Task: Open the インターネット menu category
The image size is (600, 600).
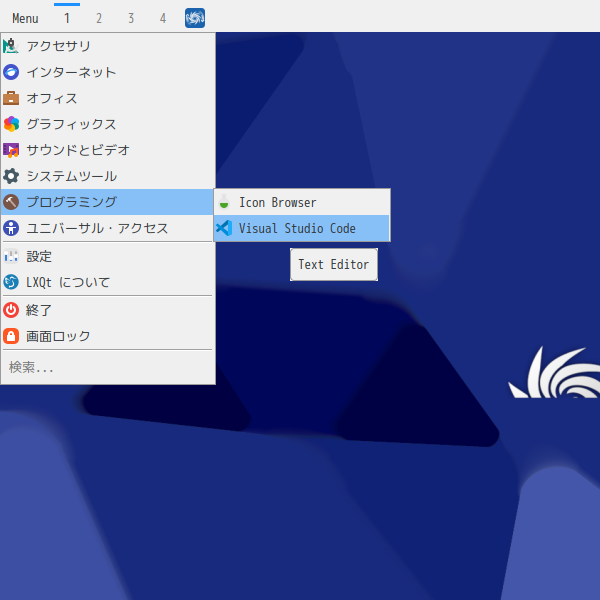Action: click(x=107, y=72)
